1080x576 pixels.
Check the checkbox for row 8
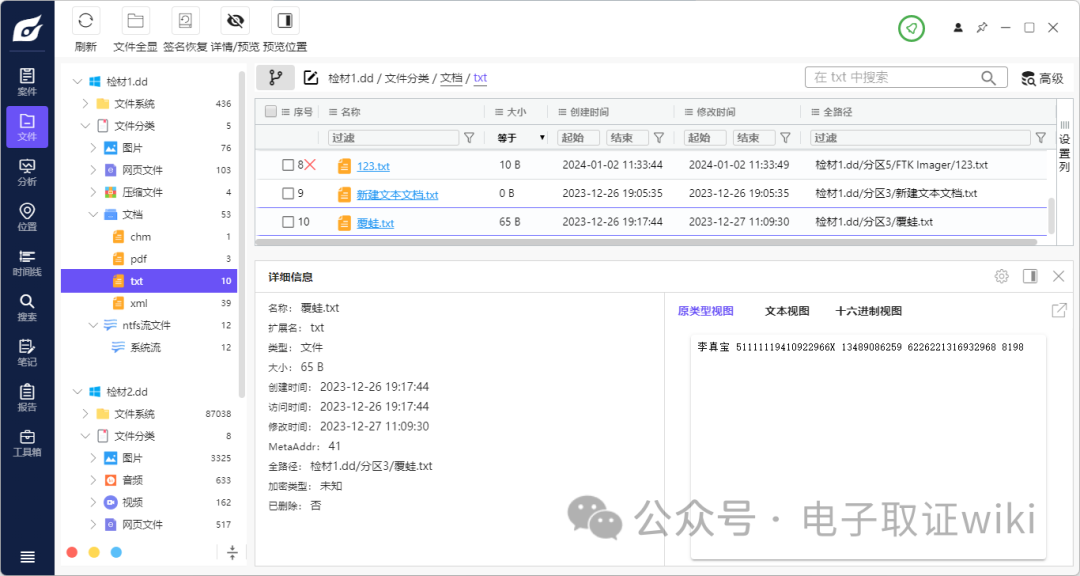(288, 165)
